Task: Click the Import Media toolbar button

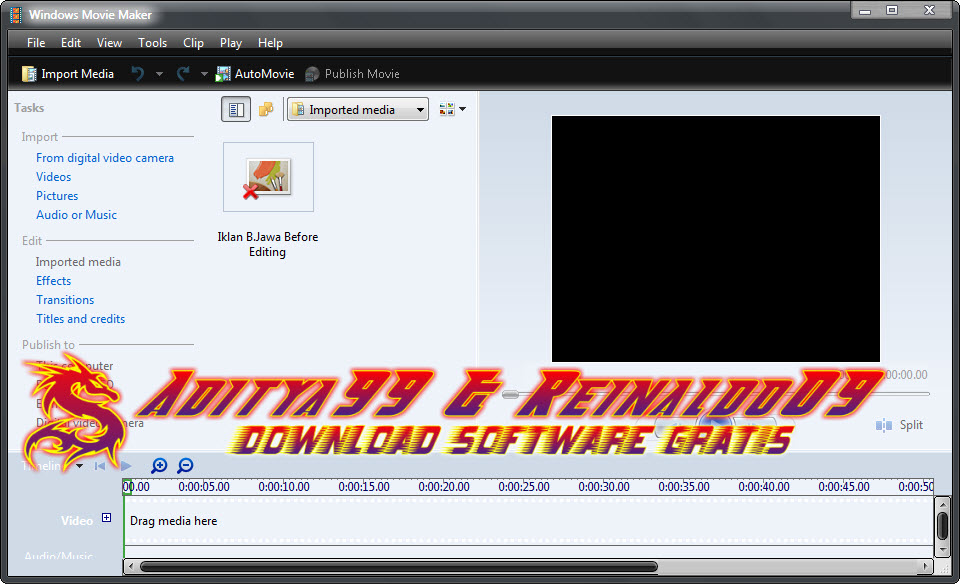Action: pyautogui.click(x=68, y=74)
